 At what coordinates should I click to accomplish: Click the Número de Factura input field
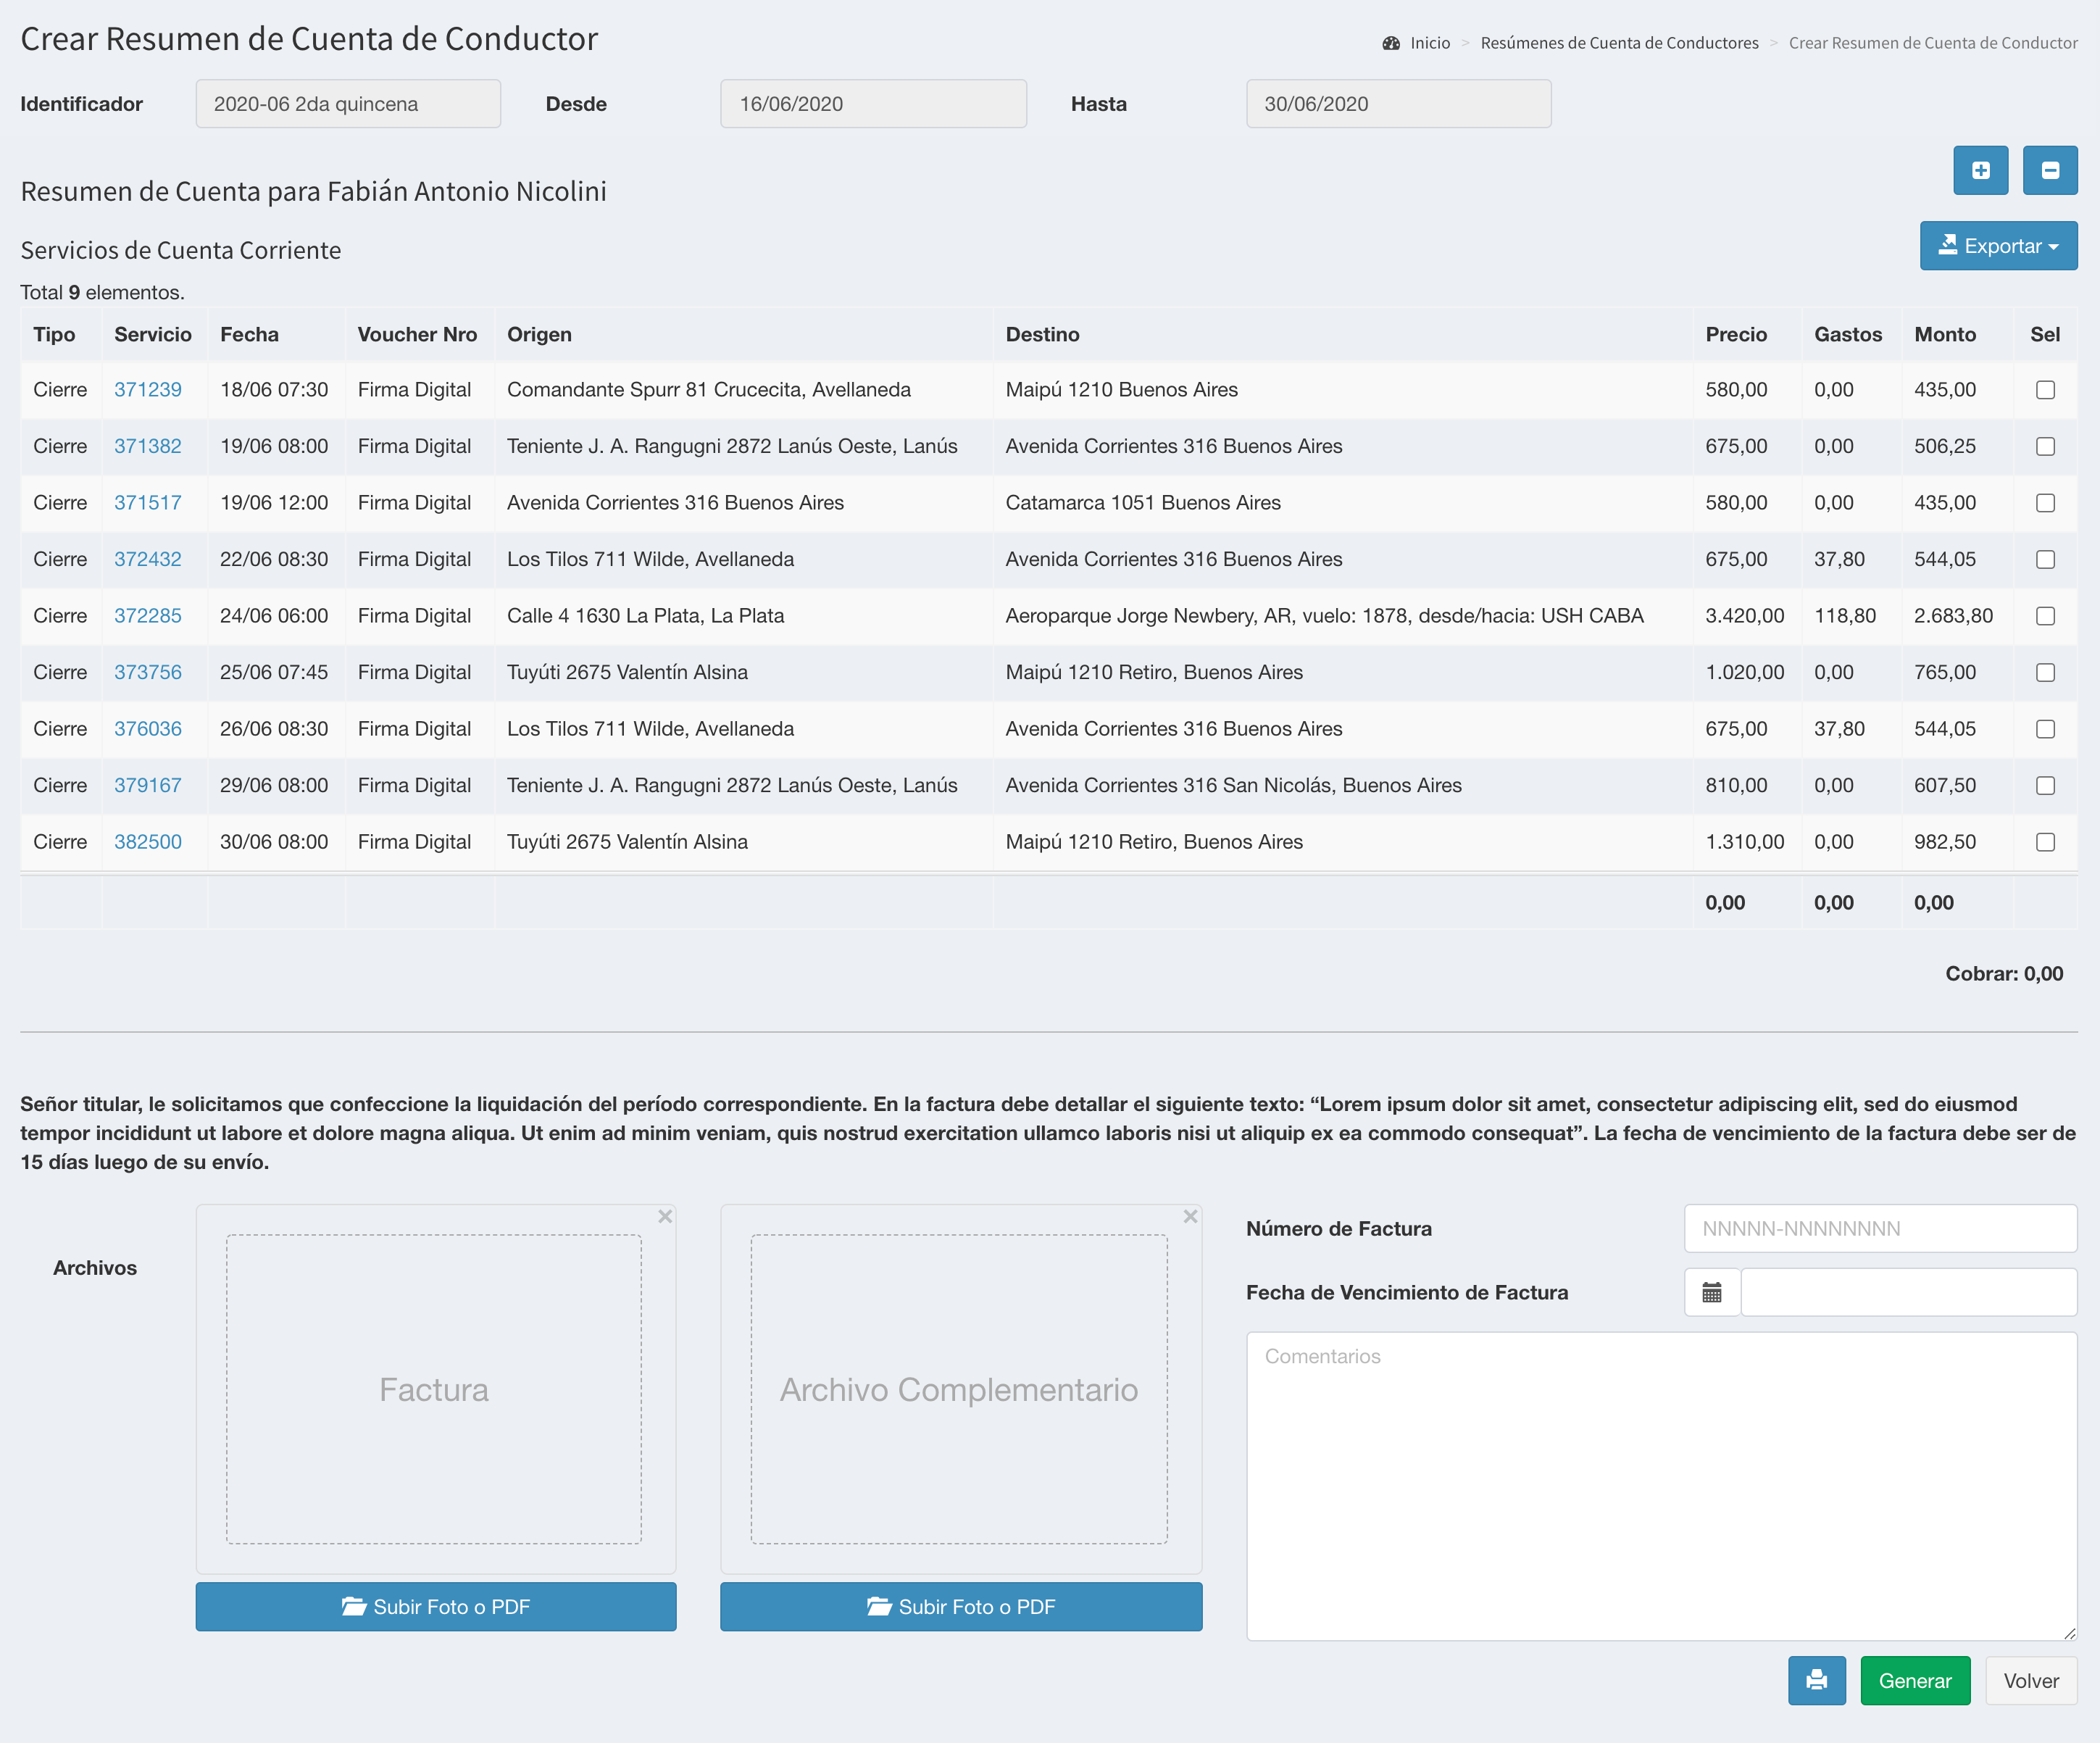click(1880, 1228)
